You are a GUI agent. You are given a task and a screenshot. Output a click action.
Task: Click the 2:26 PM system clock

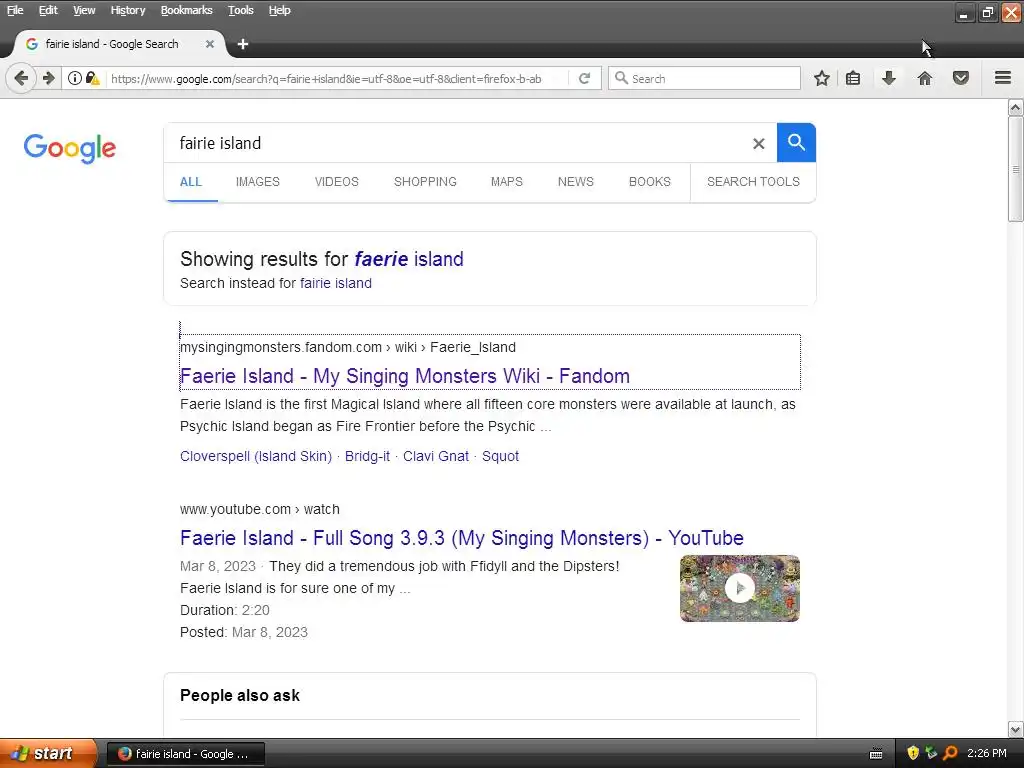point(987,753)
